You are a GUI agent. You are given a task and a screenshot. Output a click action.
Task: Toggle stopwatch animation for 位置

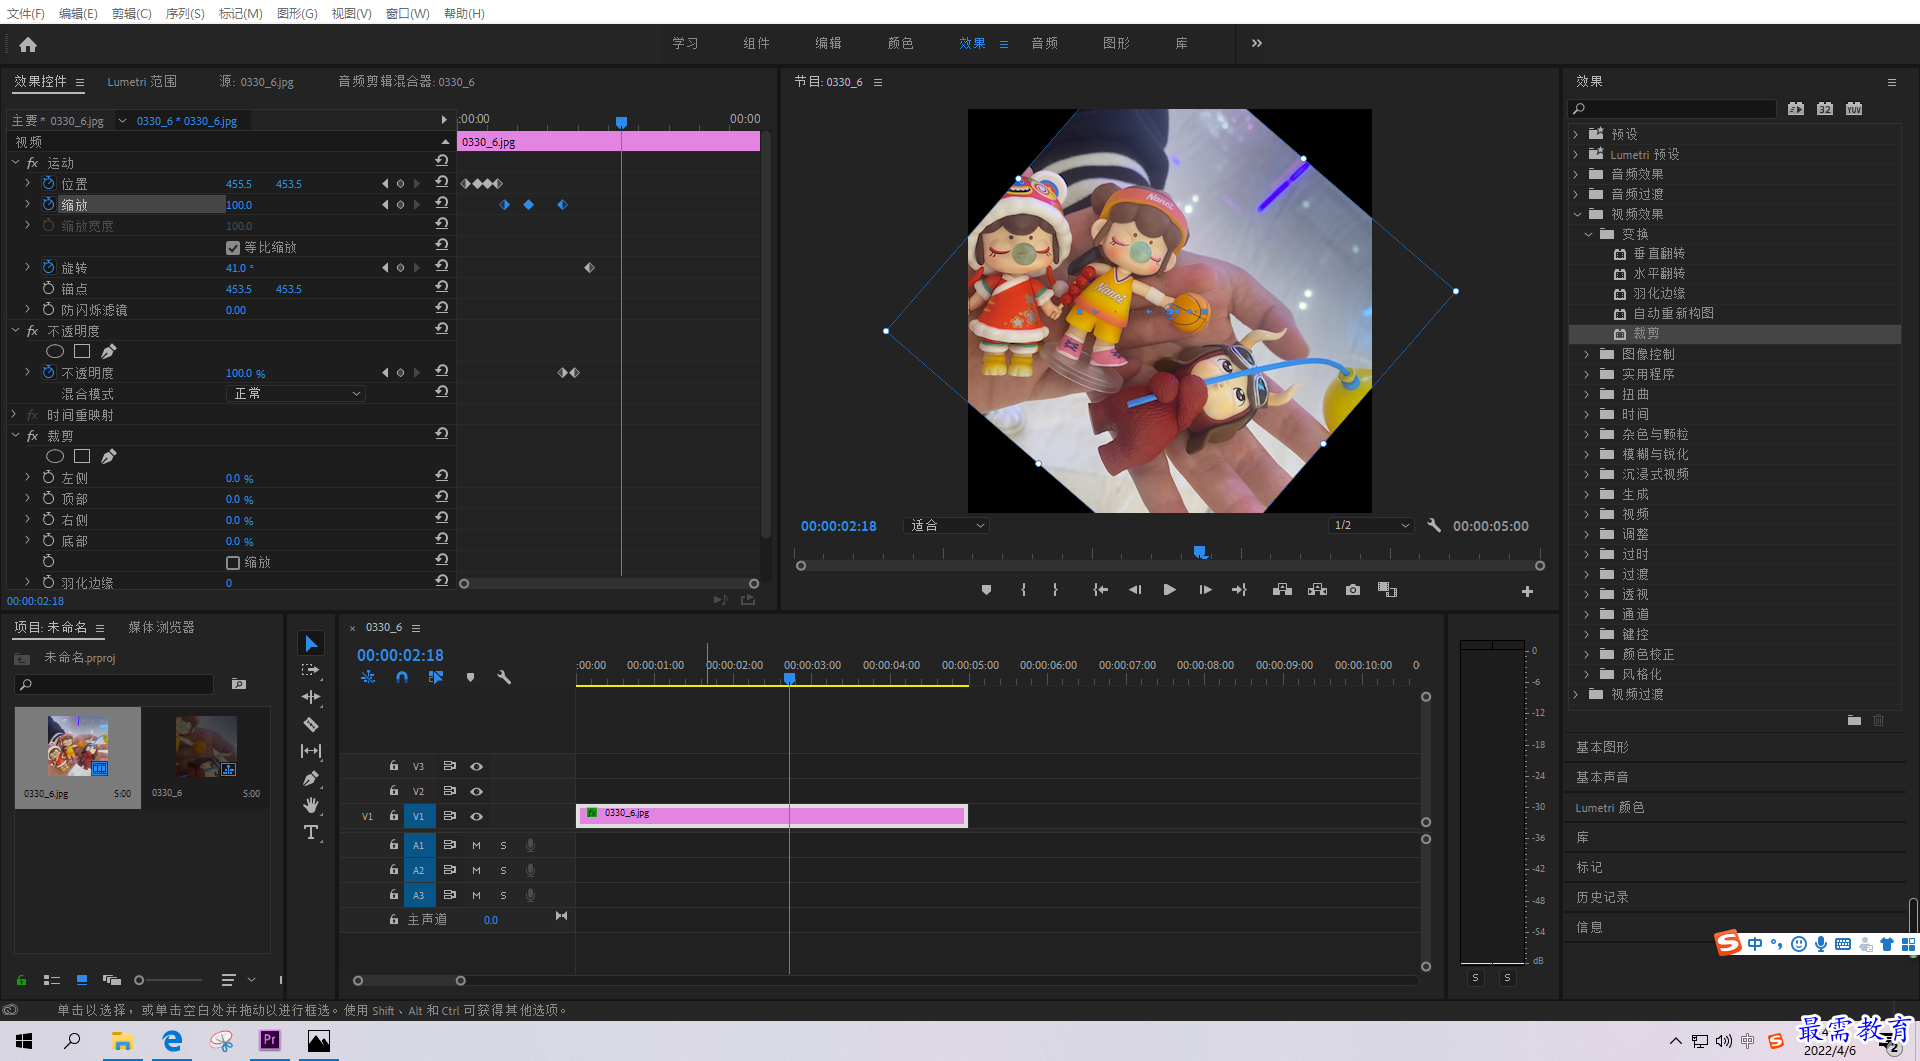48,183
